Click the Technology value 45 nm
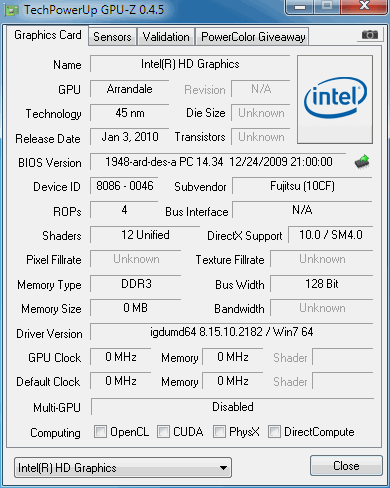Screen dimensions: 390x488 point(130,113)
